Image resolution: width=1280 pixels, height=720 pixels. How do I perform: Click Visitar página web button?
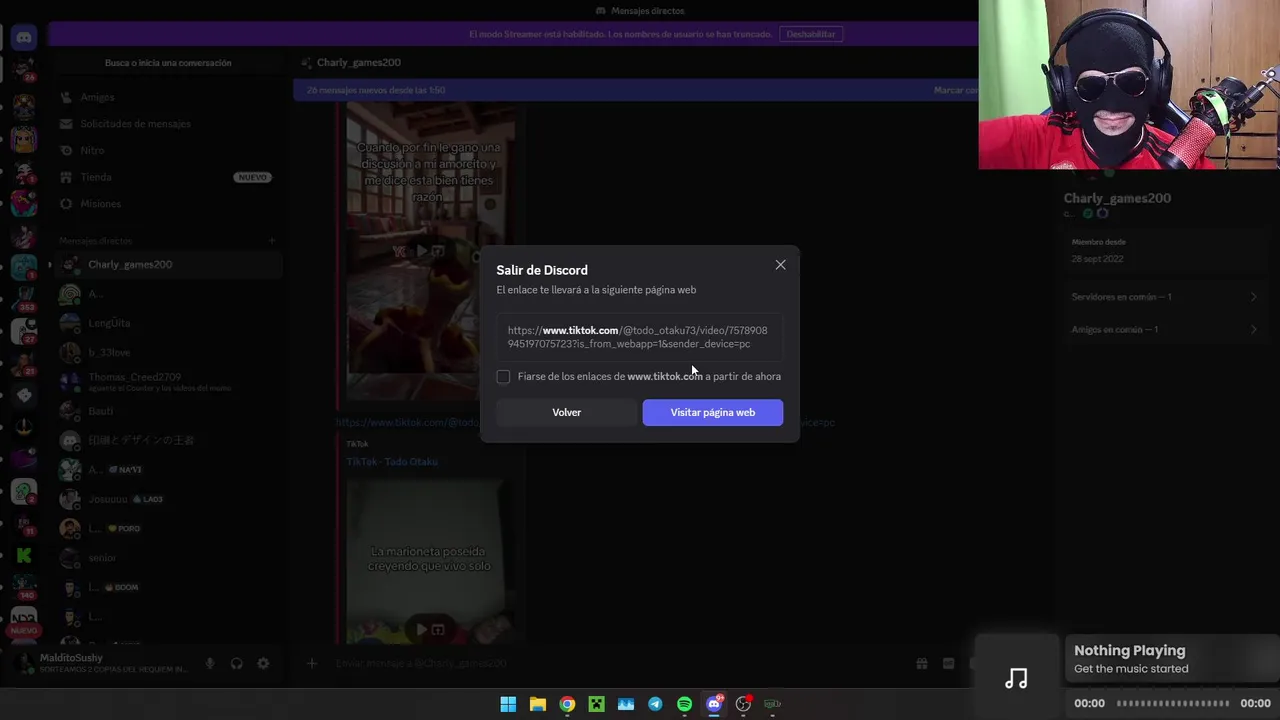pos(712,412)
